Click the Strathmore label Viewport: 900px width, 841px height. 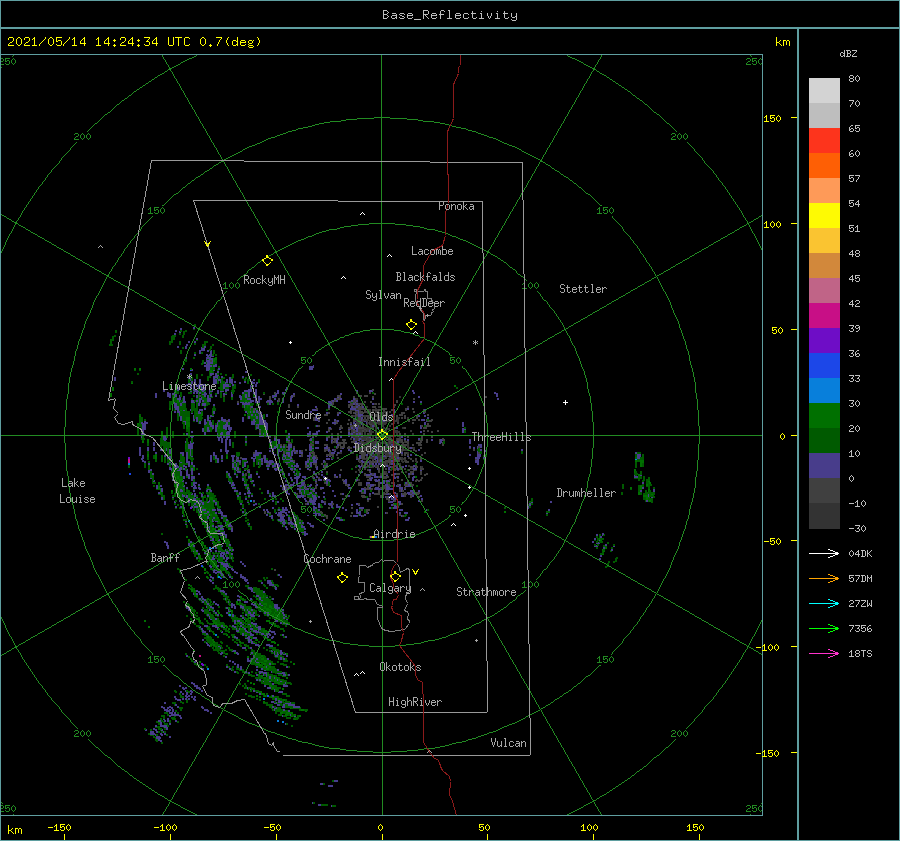[486, 592]
